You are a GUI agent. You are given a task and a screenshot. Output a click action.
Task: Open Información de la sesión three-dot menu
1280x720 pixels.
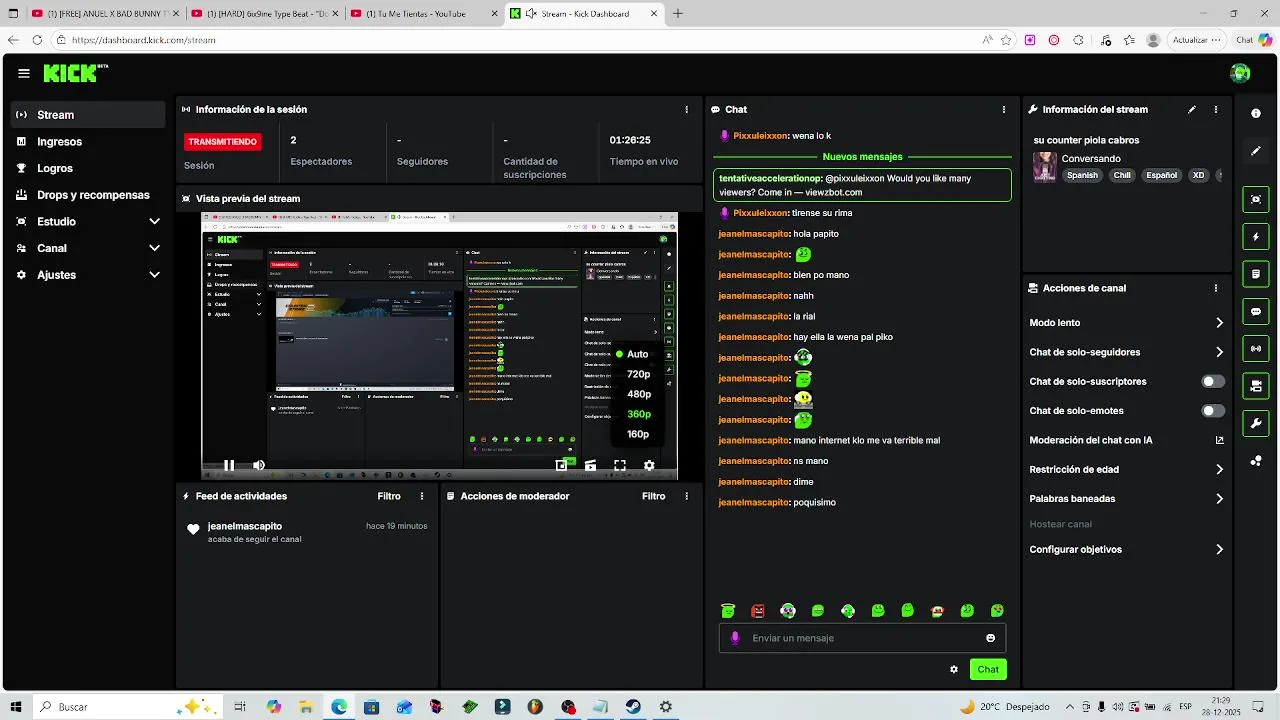(686, 110)
